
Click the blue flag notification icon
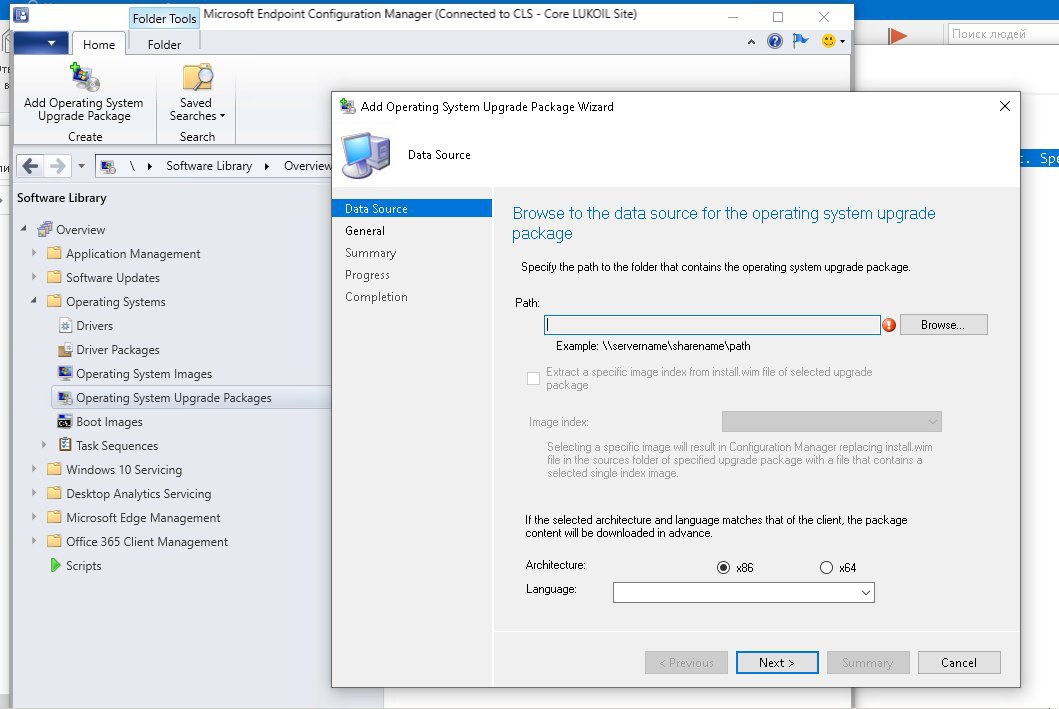tap(800, 41)
